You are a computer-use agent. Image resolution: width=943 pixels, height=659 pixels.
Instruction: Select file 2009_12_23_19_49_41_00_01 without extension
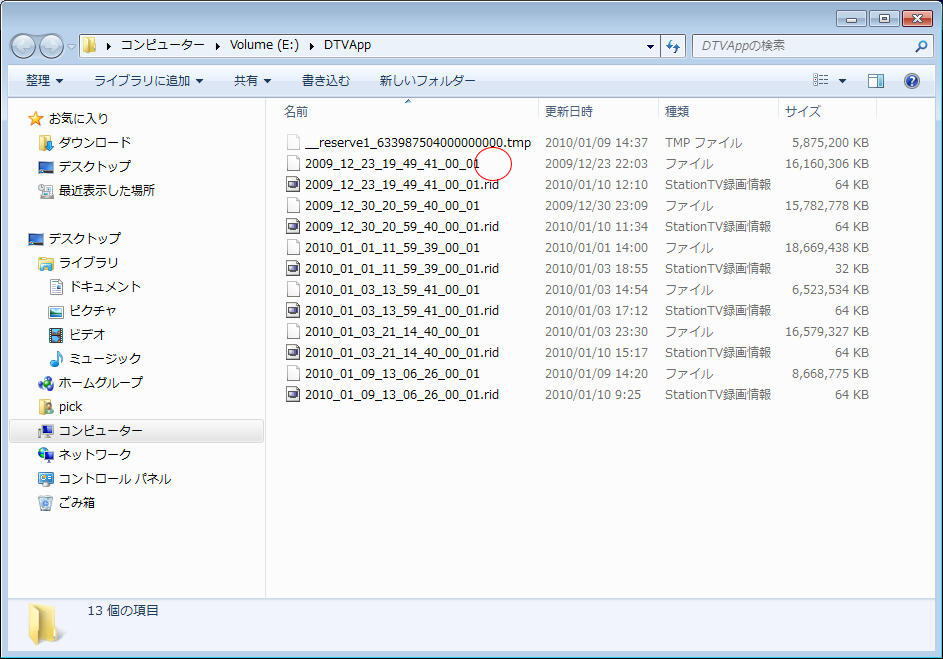pyautogui.click(x=392, y=164)
